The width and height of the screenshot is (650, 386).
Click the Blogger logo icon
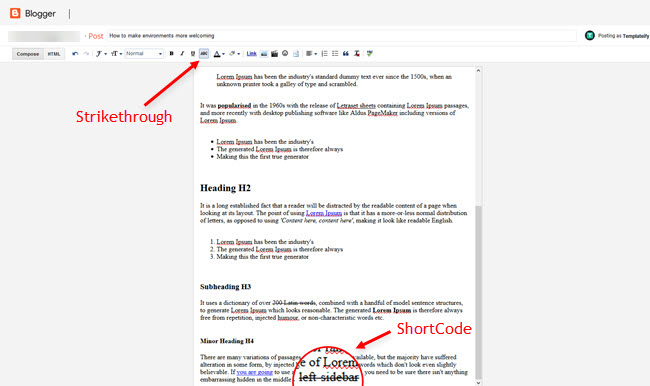[15, 13]
